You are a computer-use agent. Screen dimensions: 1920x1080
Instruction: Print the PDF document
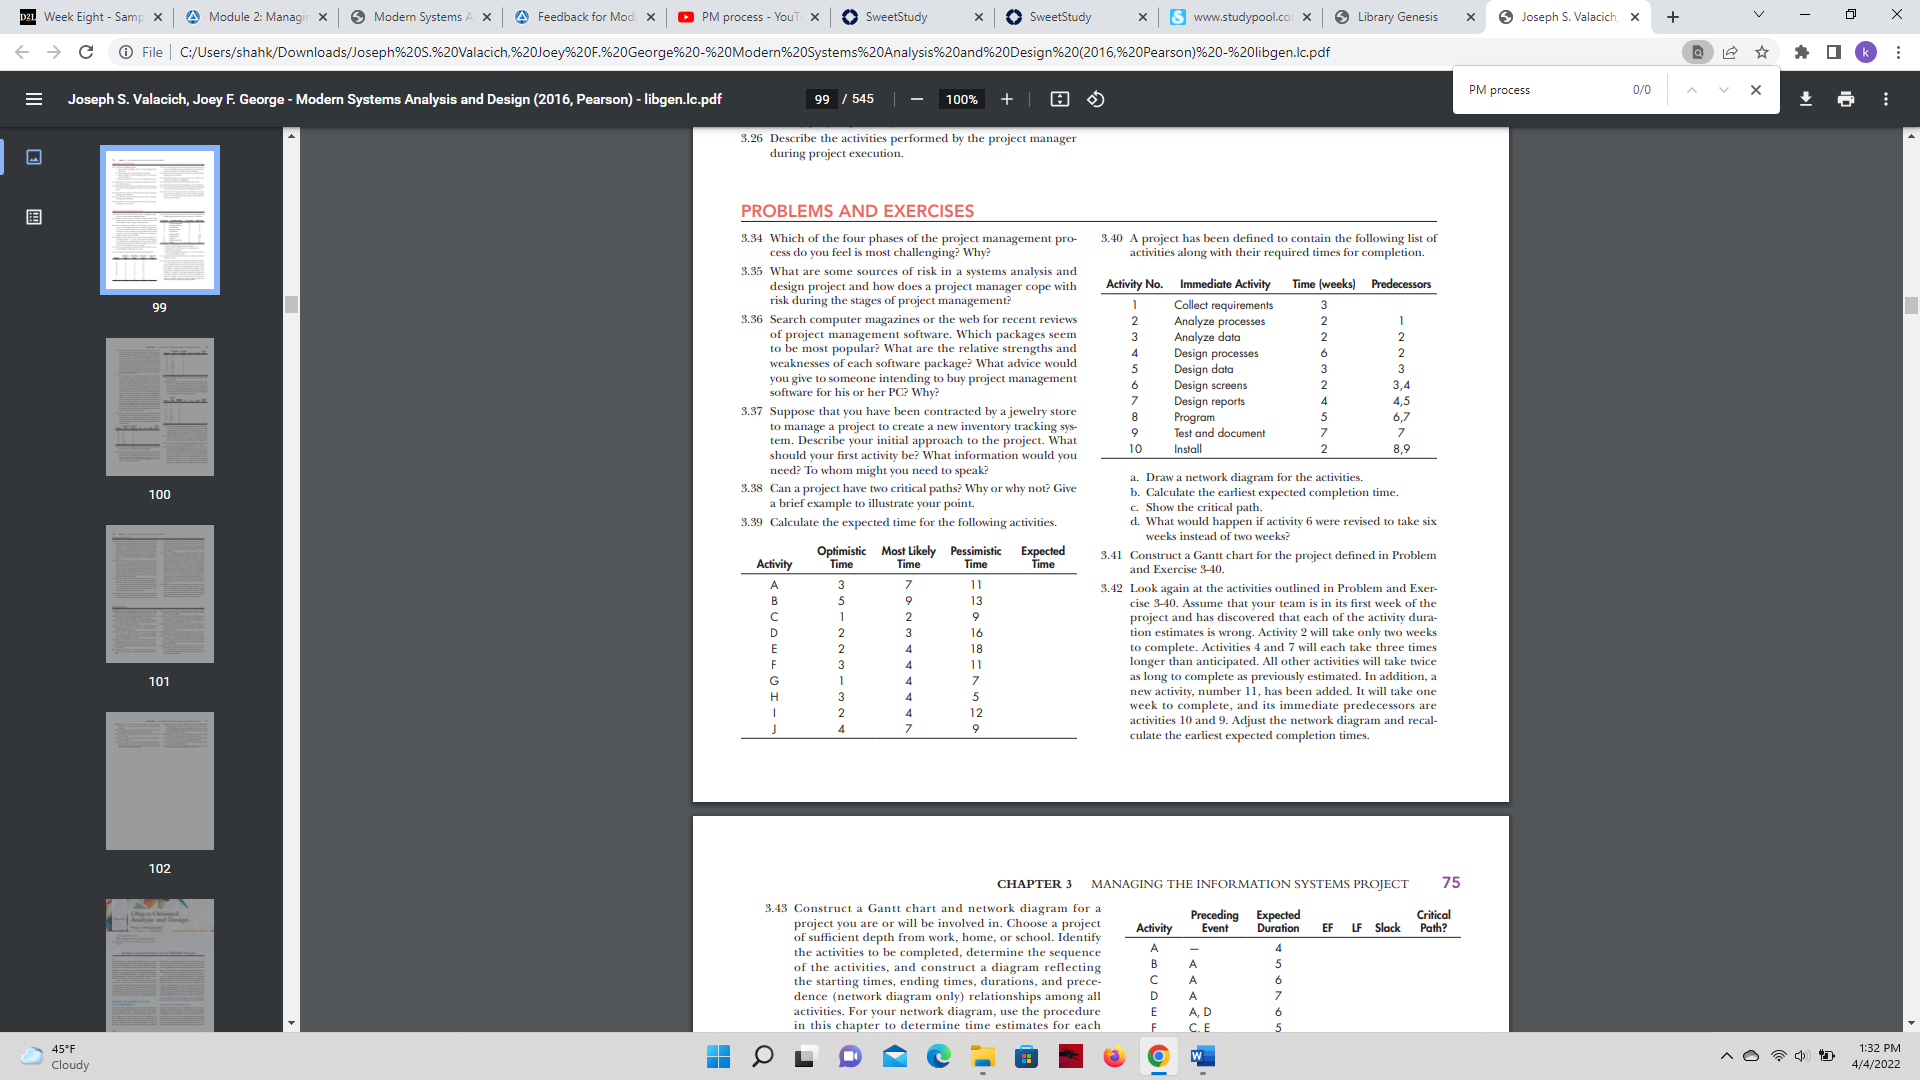[x=1846, y=99]
